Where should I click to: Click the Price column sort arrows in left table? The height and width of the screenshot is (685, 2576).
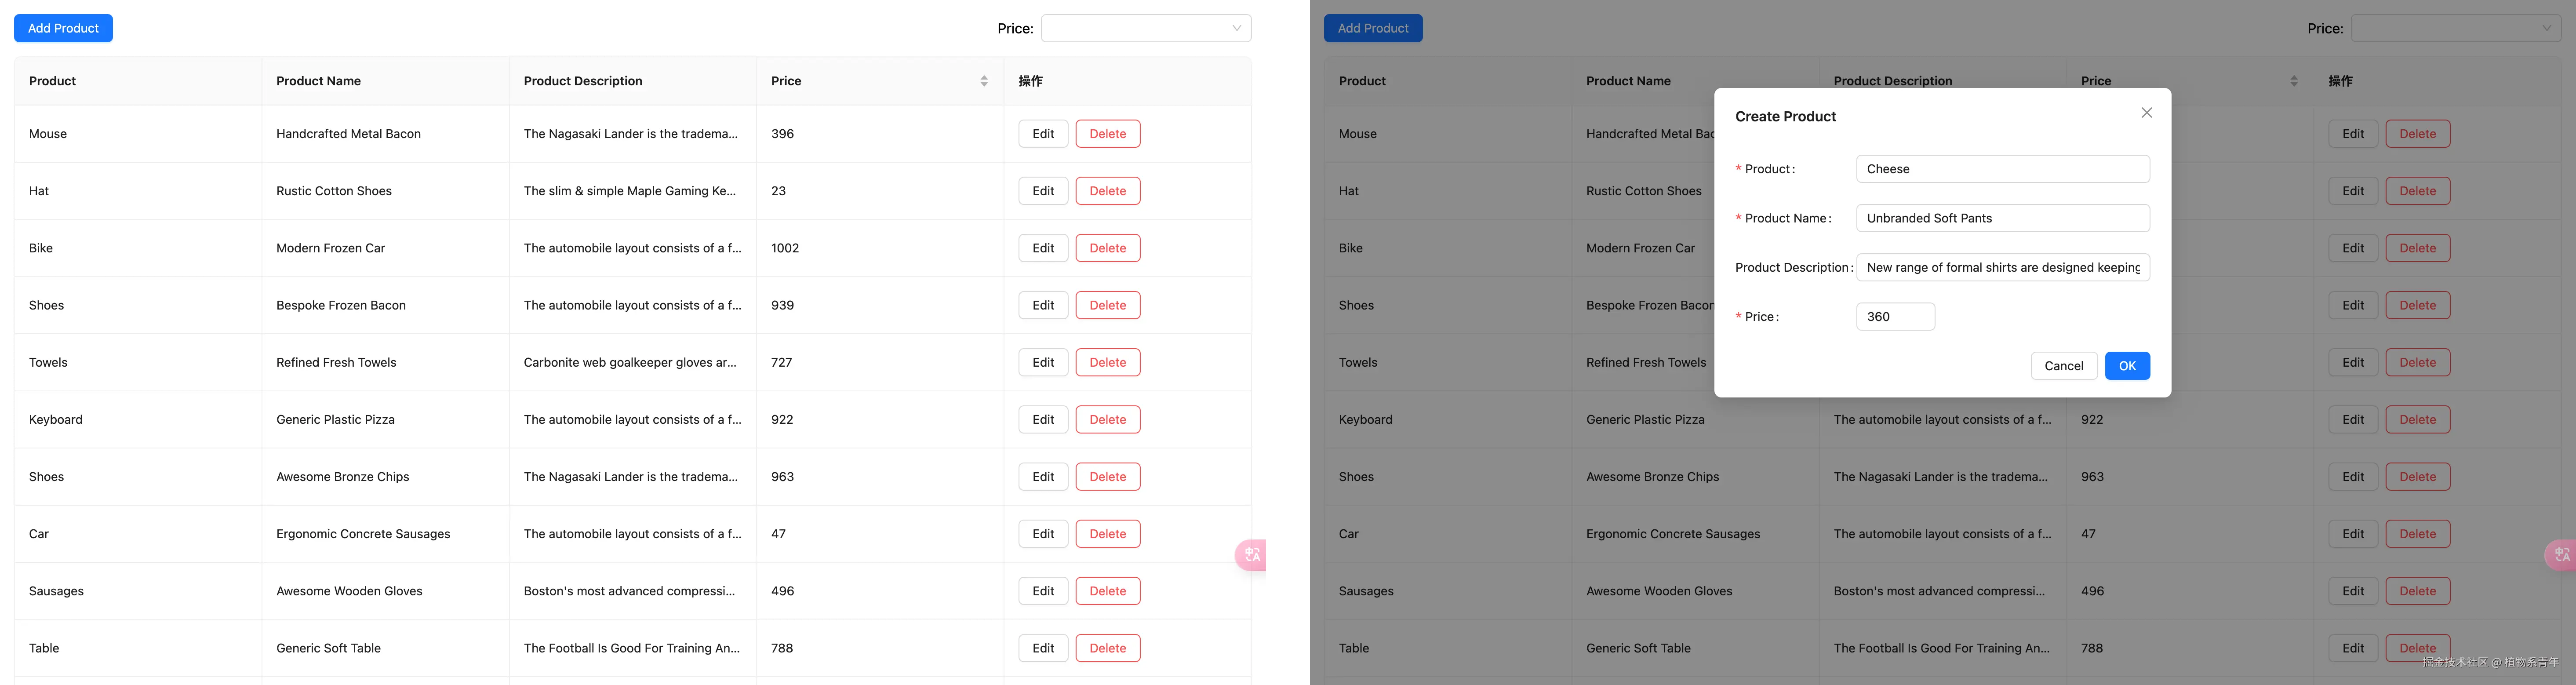(984, 81)
